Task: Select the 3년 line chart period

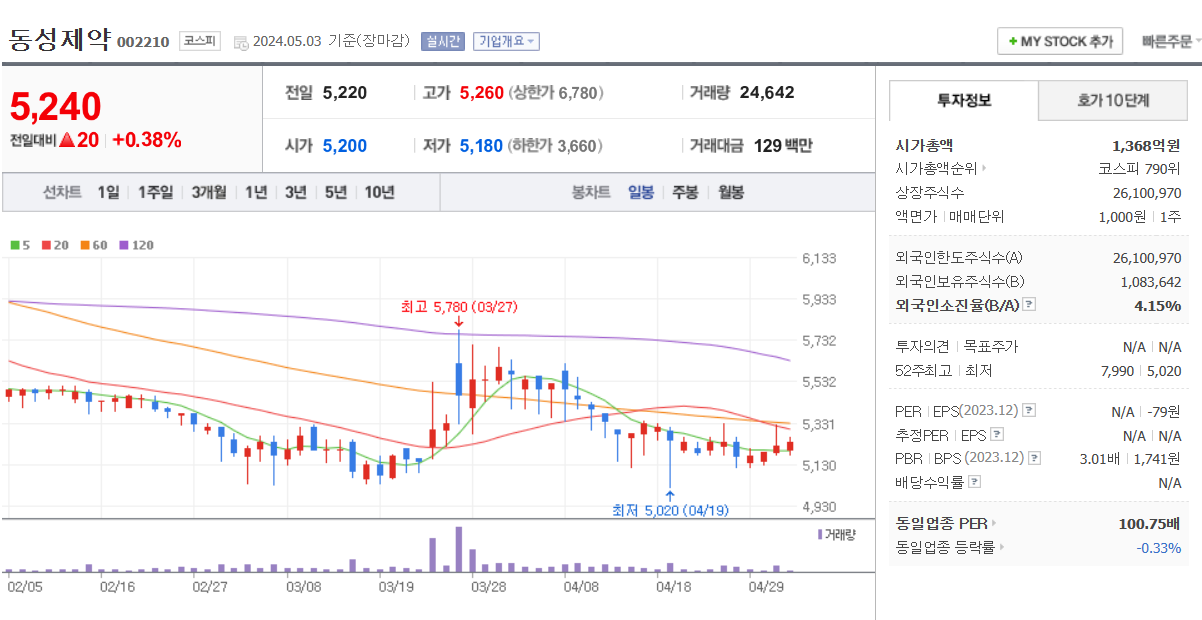Action: [x=295, y=192]
